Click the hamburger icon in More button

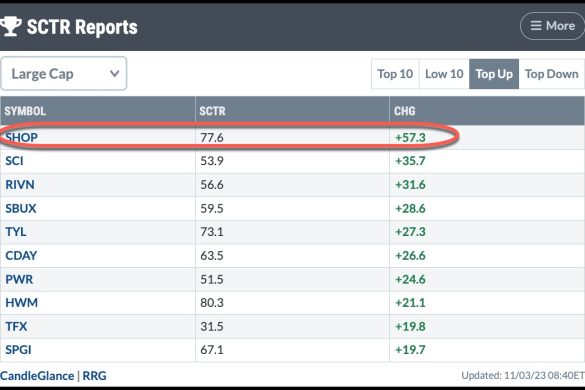click(536, 26)
